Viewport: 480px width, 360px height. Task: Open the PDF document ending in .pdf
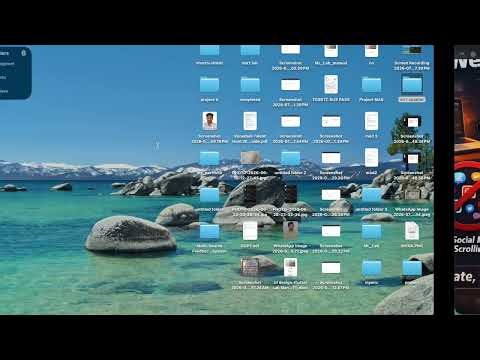(x=250, y=121)
